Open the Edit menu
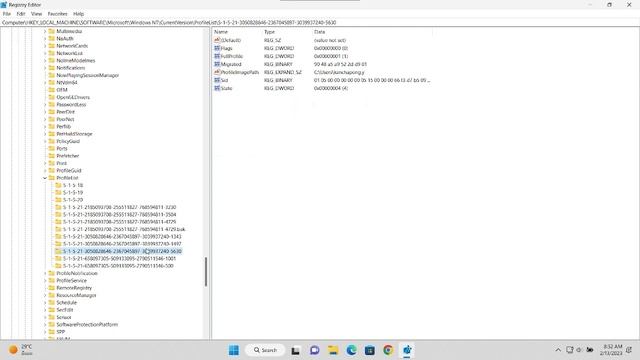This screenshot has height=360, width=640. [x=21, y=14]
